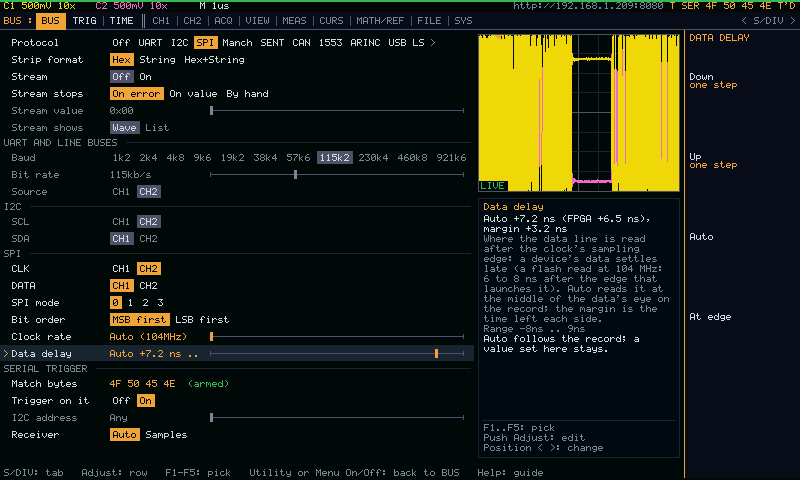
Task: Click the Stream value slider
Action: pyautogui.click(x=337, y=111)
